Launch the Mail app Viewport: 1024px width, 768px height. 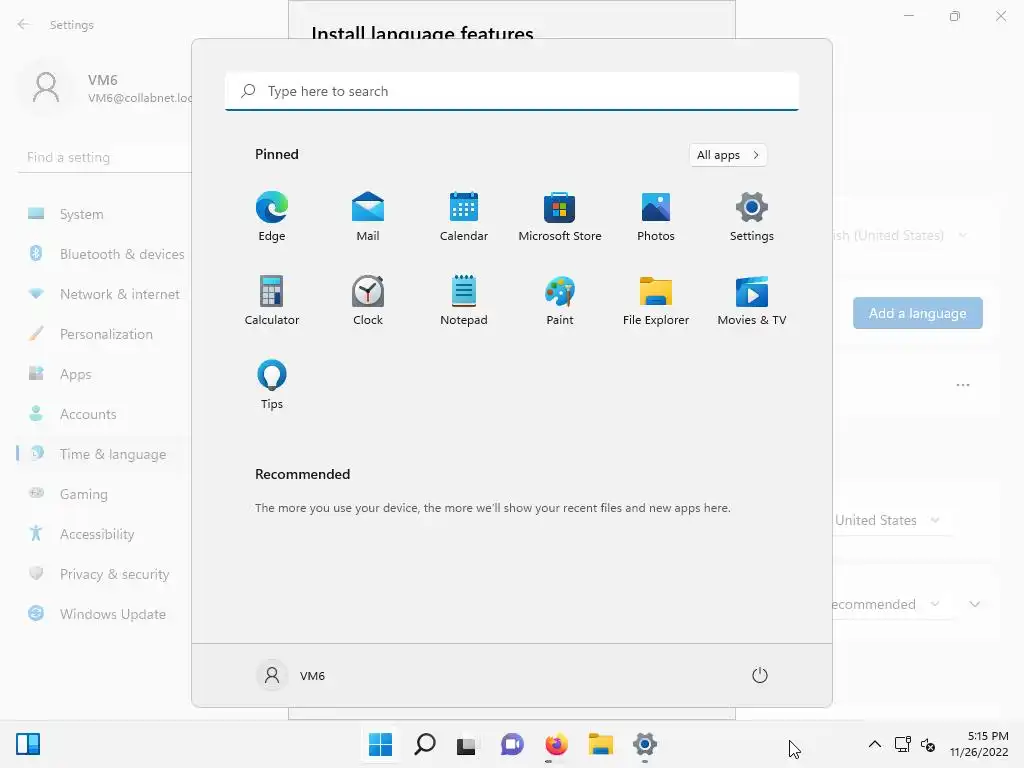pyautogui.click(x=368, y=217)
